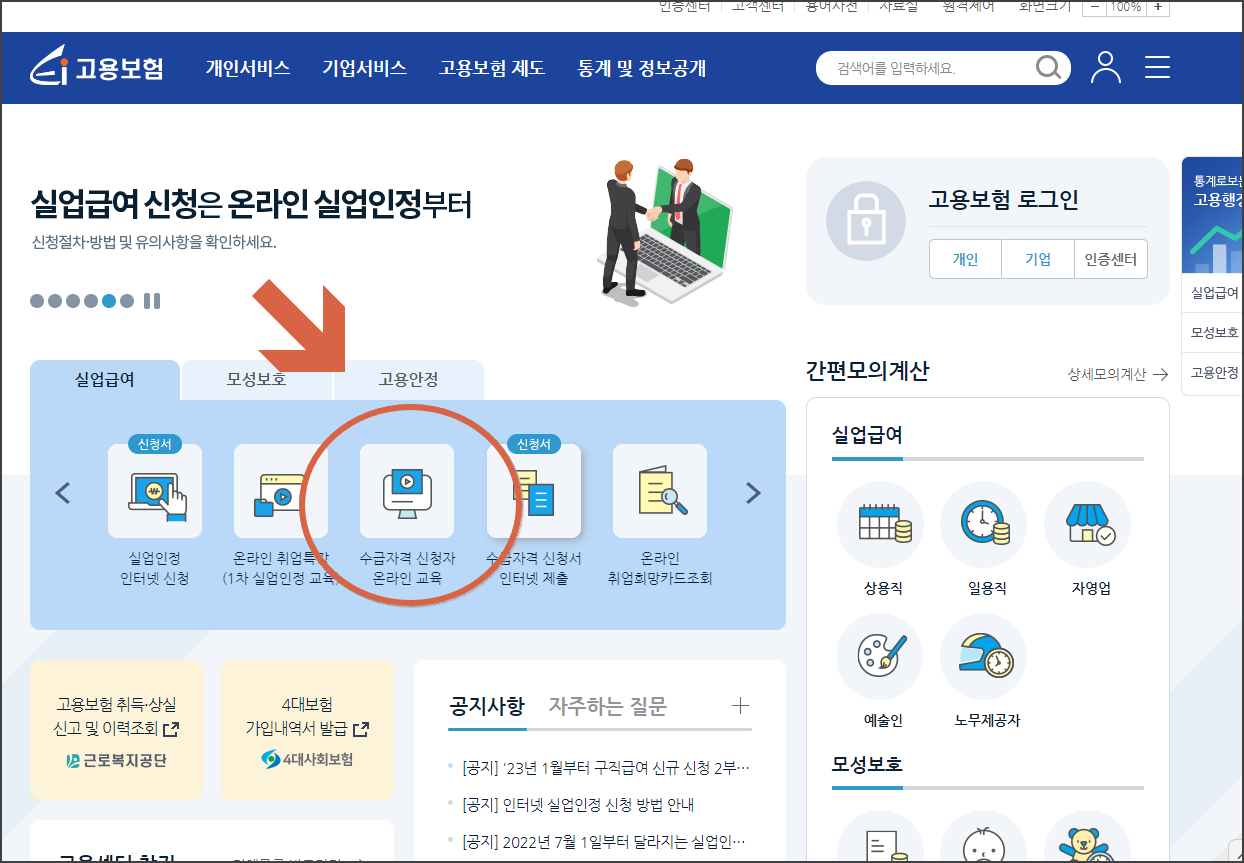Click the 인증센터 login button
Viewport: 1244px width, 863px height.
point(1111,259)
